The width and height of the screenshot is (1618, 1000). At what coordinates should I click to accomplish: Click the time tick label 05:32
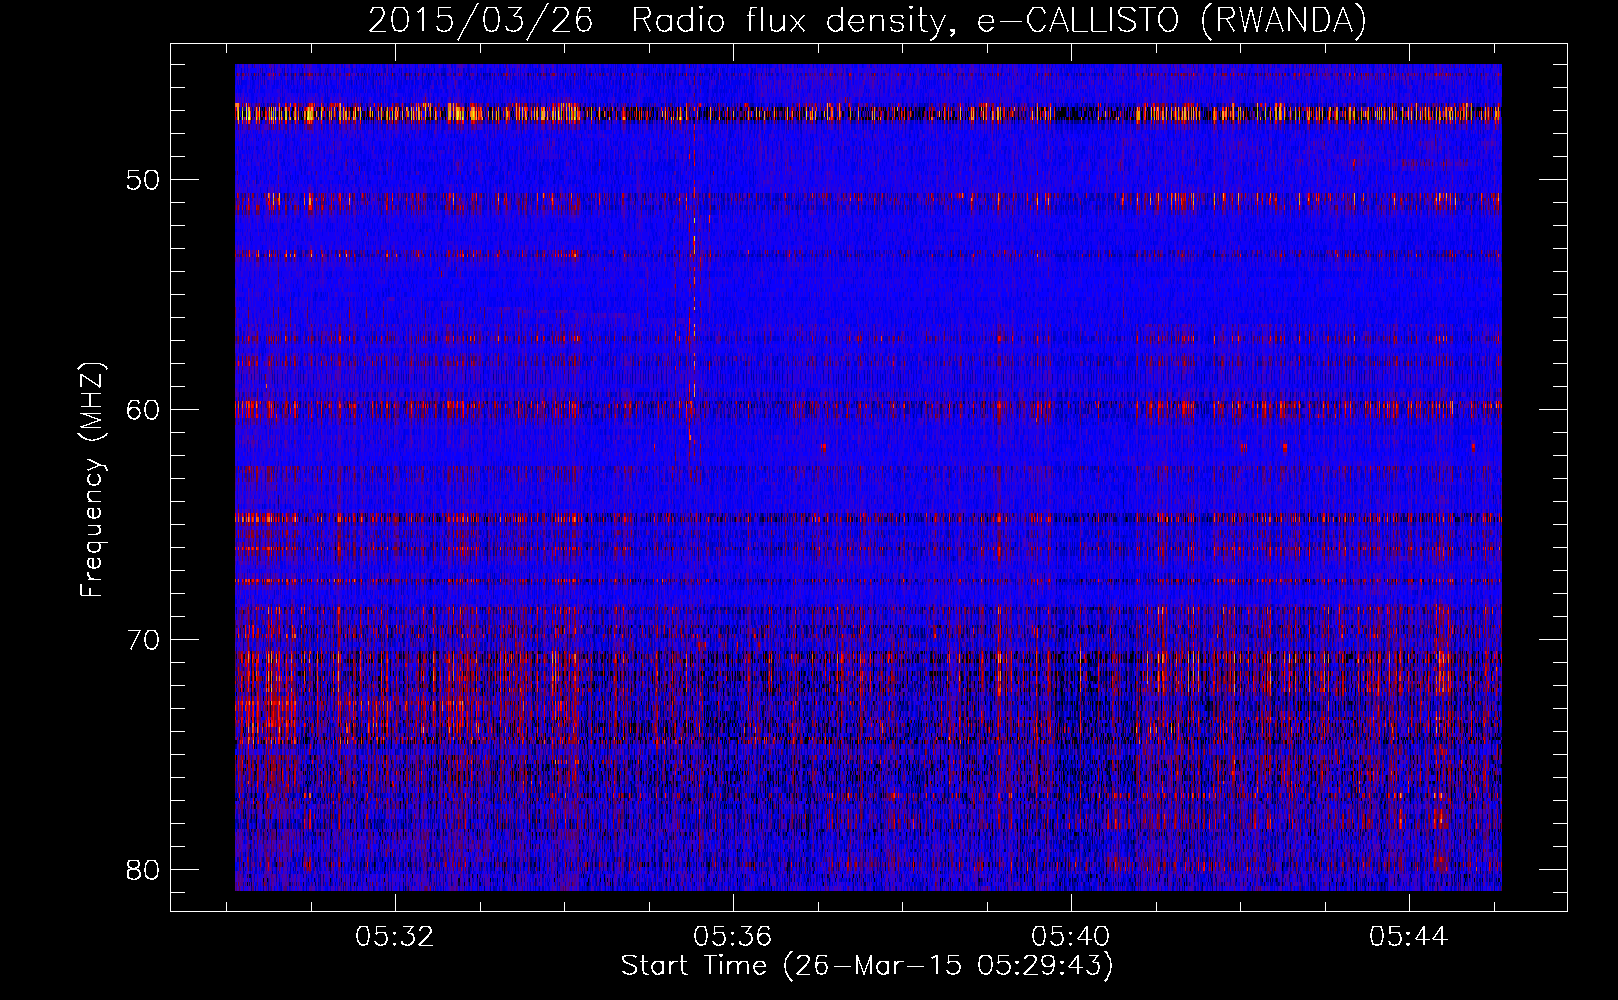(x=395, y=937)
